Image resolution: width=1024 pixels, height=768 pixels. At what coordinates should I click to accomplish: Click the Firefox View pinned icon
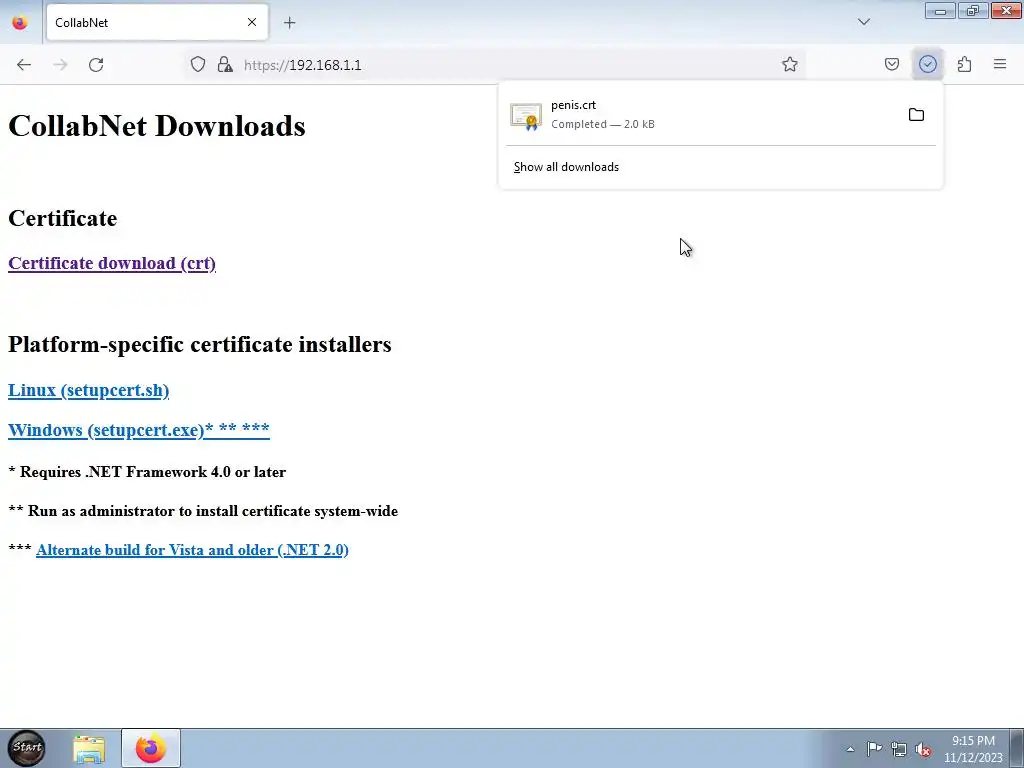(20, 22)
